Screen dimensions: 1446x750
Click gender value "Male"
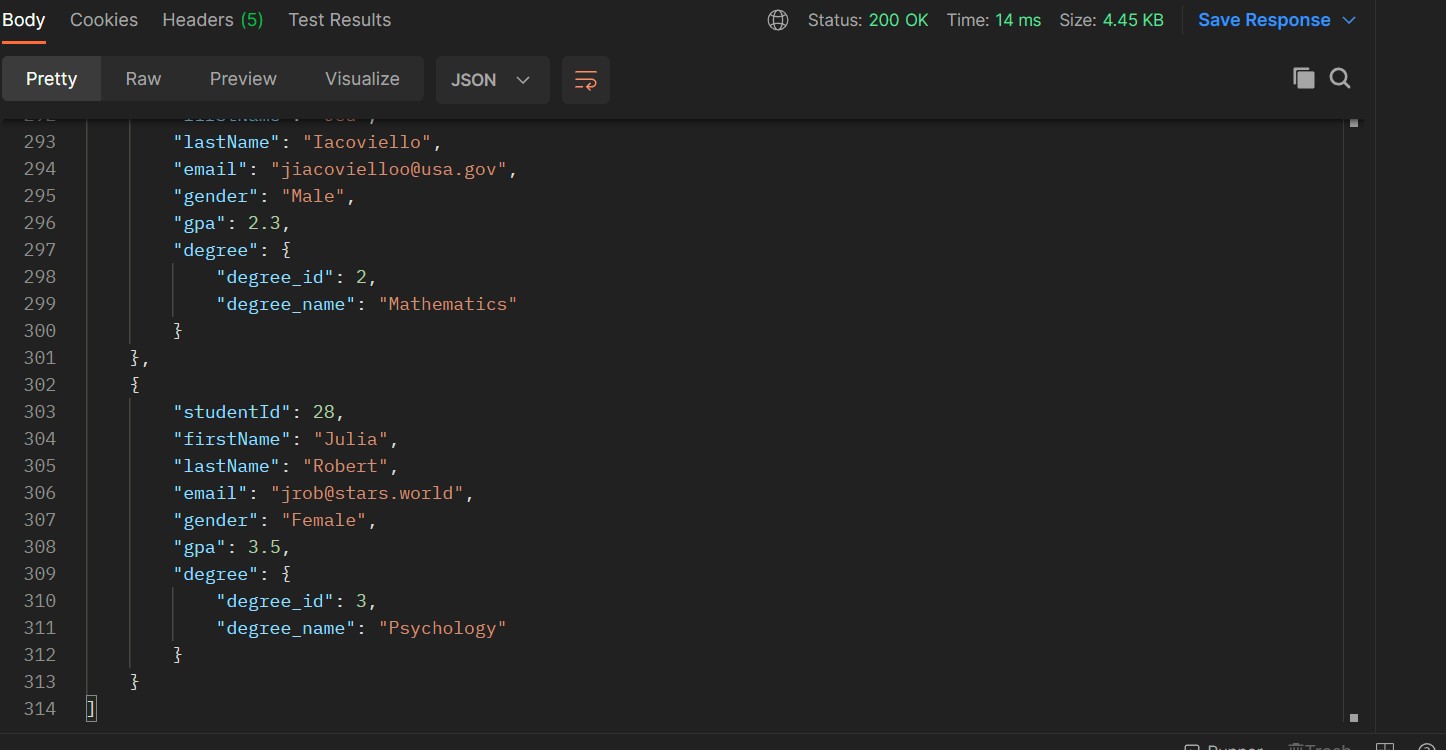tap(313, 196)
